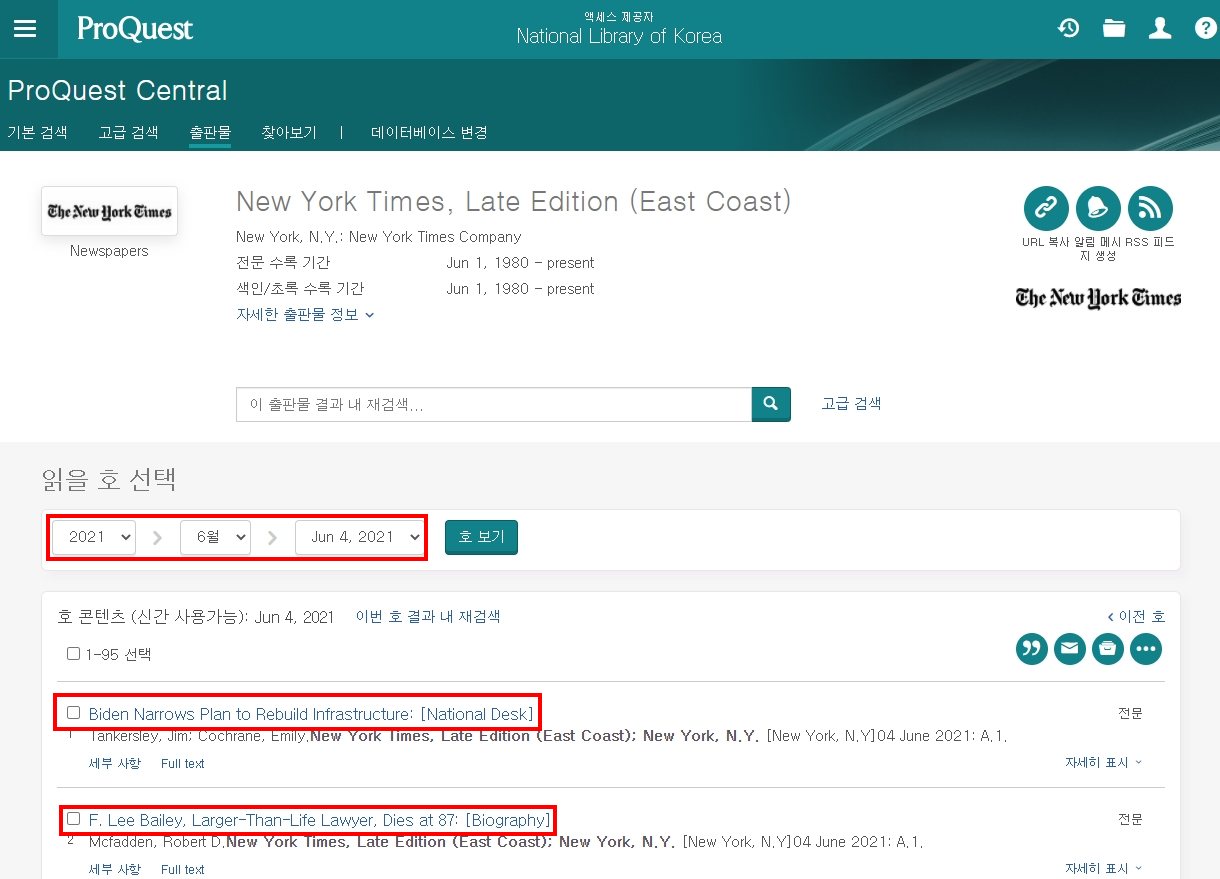Check the F. Lee Bailey article checkbox
The image size is (1220, 879).
pos(73,819)
